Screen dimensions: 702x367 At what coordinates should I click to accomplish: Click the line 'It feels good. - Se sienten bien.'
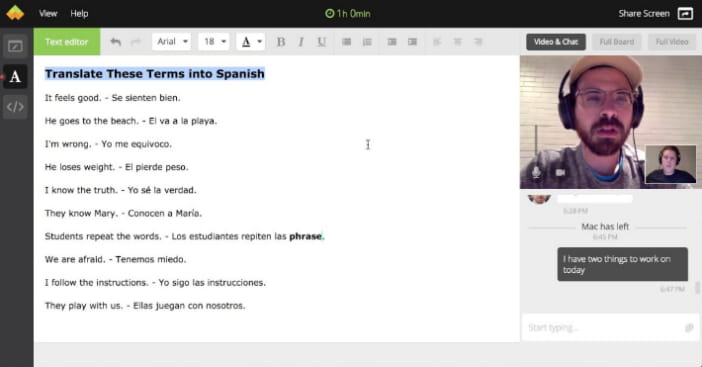pos(112,98)
